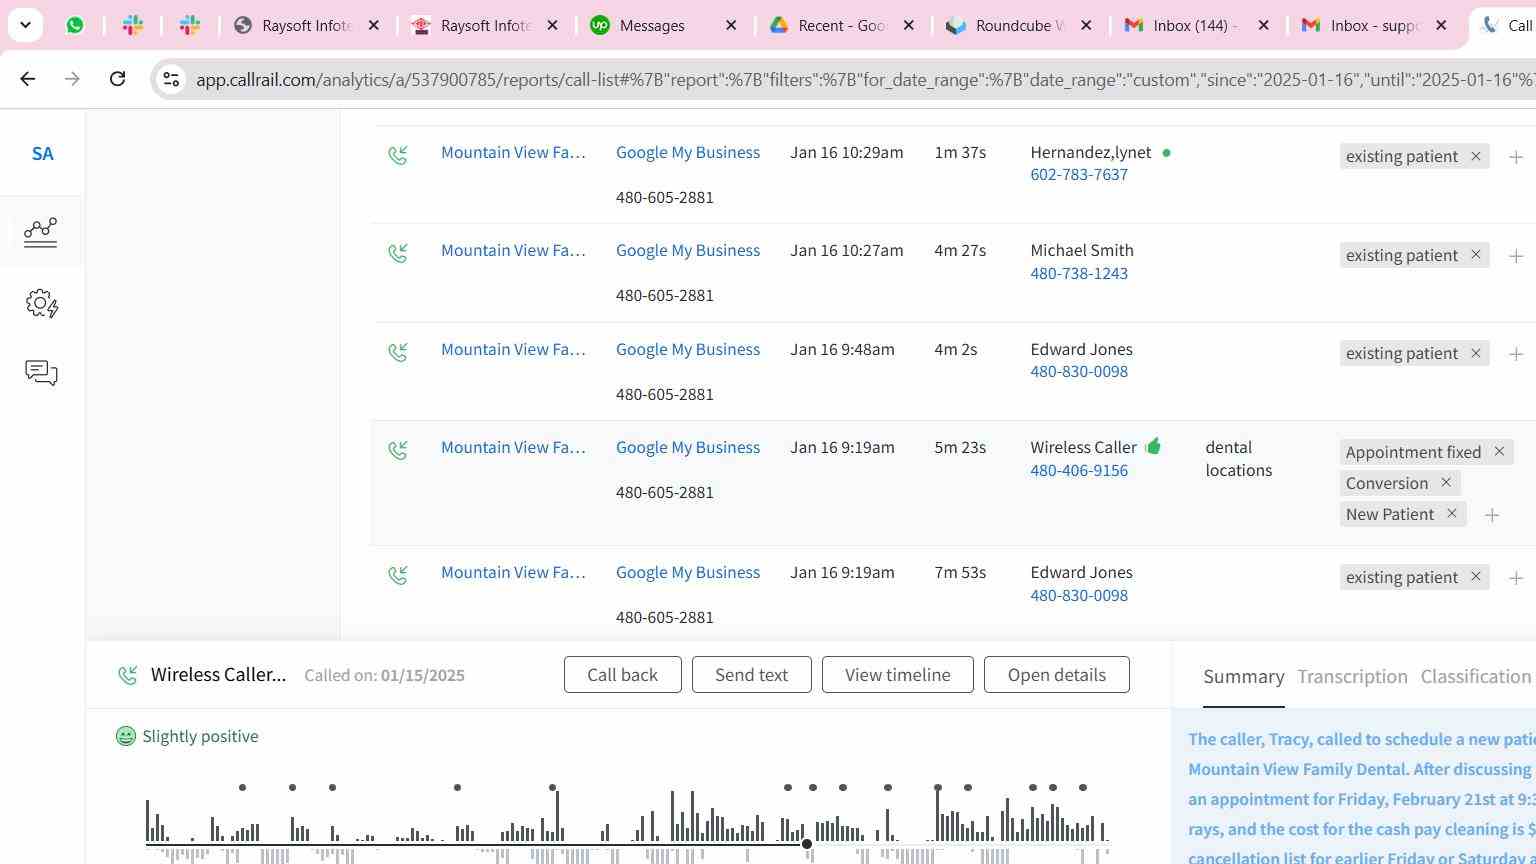Remove existing patient tag from Michael Smith call
The height and width of the screenshot is (864, 1536).
click(x=1475, y=255)
